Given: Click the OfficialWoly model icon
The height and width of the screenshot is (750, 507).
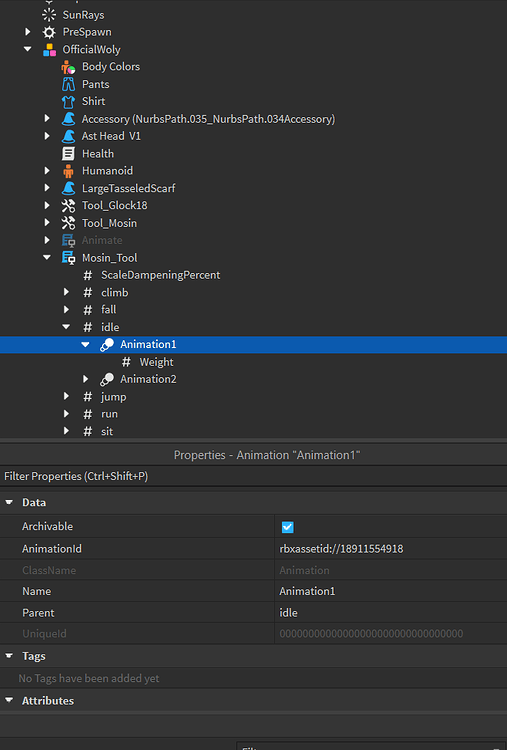Looking at the screenshot, I should tap(49, 50).
